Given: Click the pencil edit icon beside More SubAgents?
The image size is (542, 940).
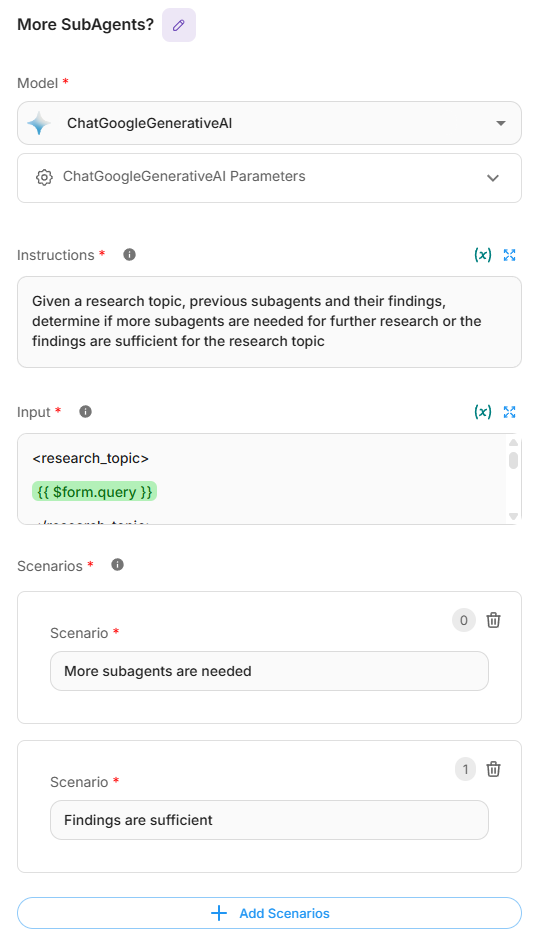Looking at the screenshot, I should click(179, 25).
